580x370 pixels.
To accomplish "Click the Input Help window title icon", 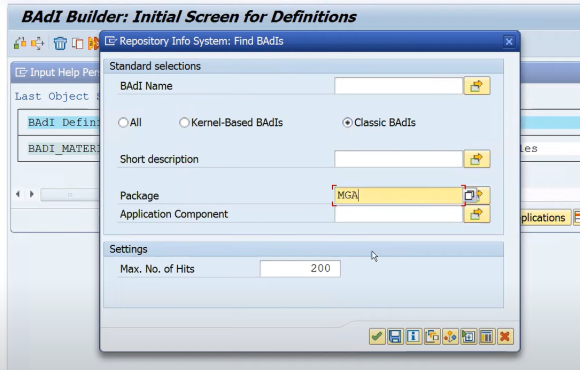I will (21, 72).
